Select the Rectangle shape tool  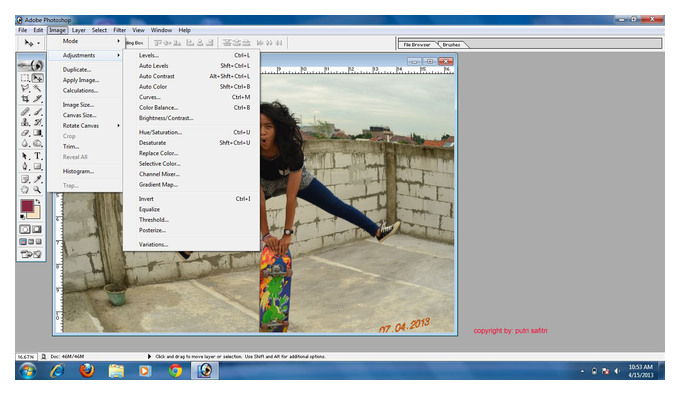coord(38,166)
